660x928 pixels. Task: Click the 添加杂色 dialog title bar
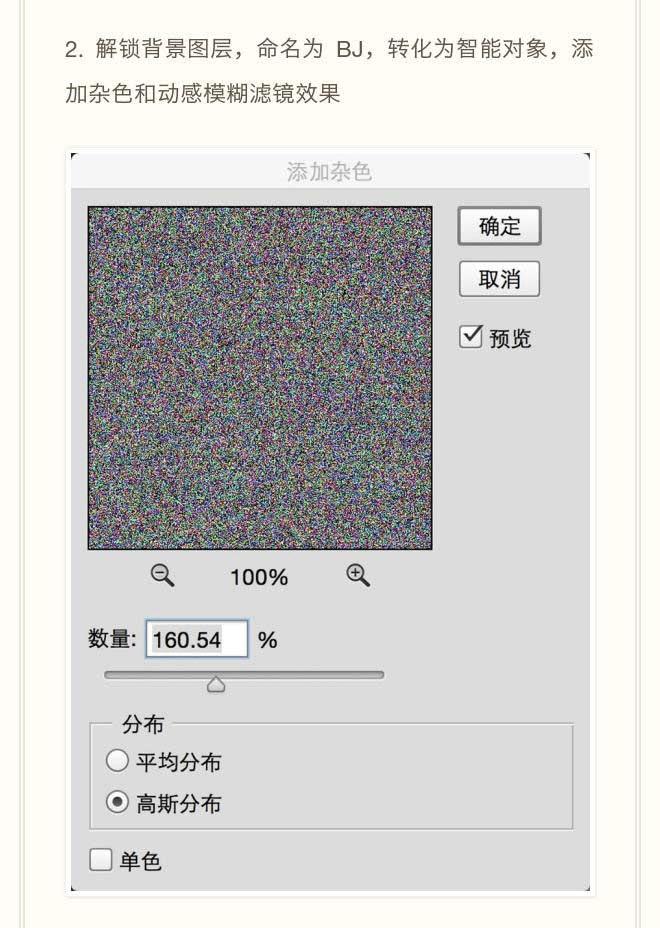[330, 172]
